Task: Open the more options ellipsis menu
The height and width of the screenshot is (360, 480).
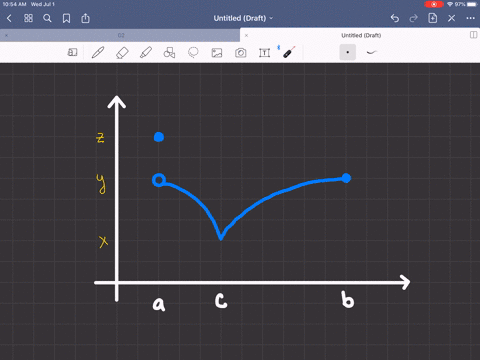Action: point(470,18)
